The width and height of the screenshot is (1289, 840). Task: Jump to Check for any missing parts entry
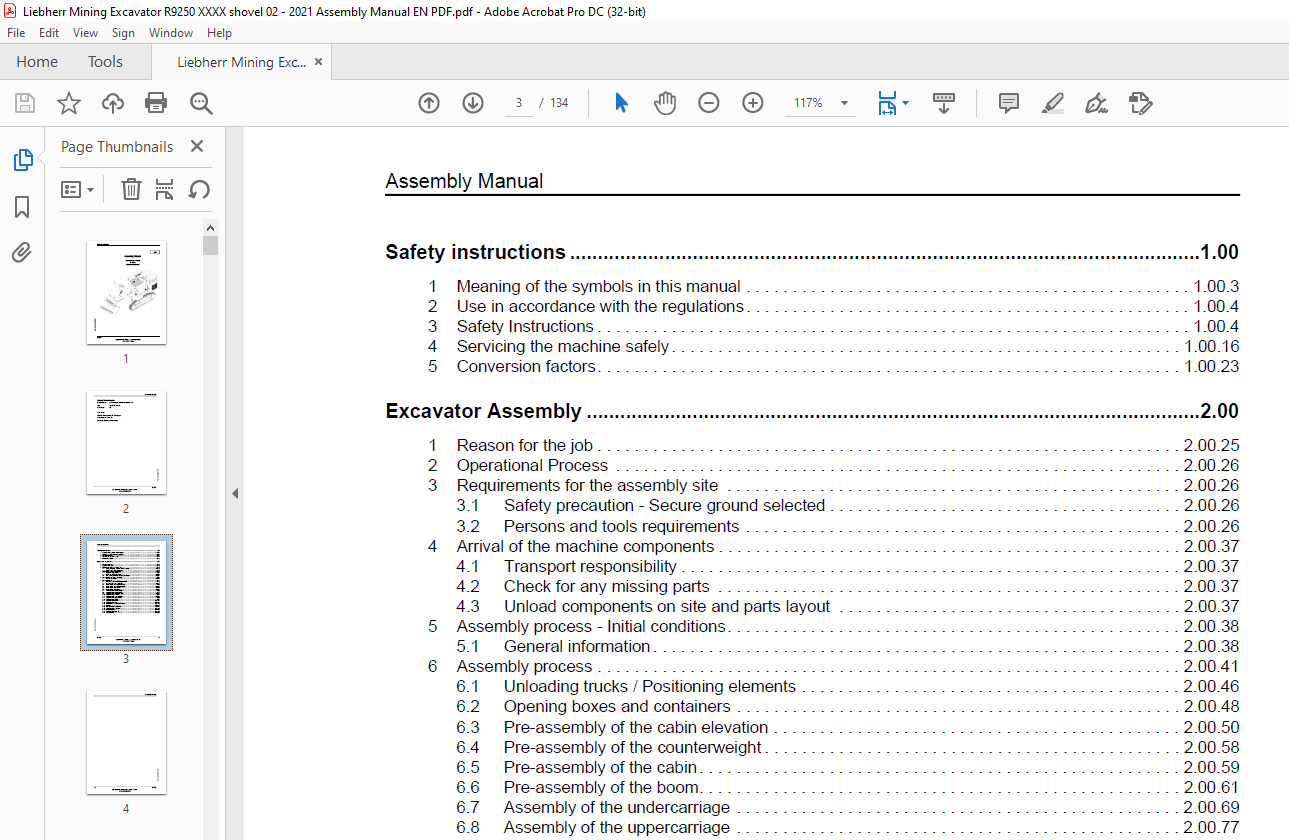coord(848,586)
